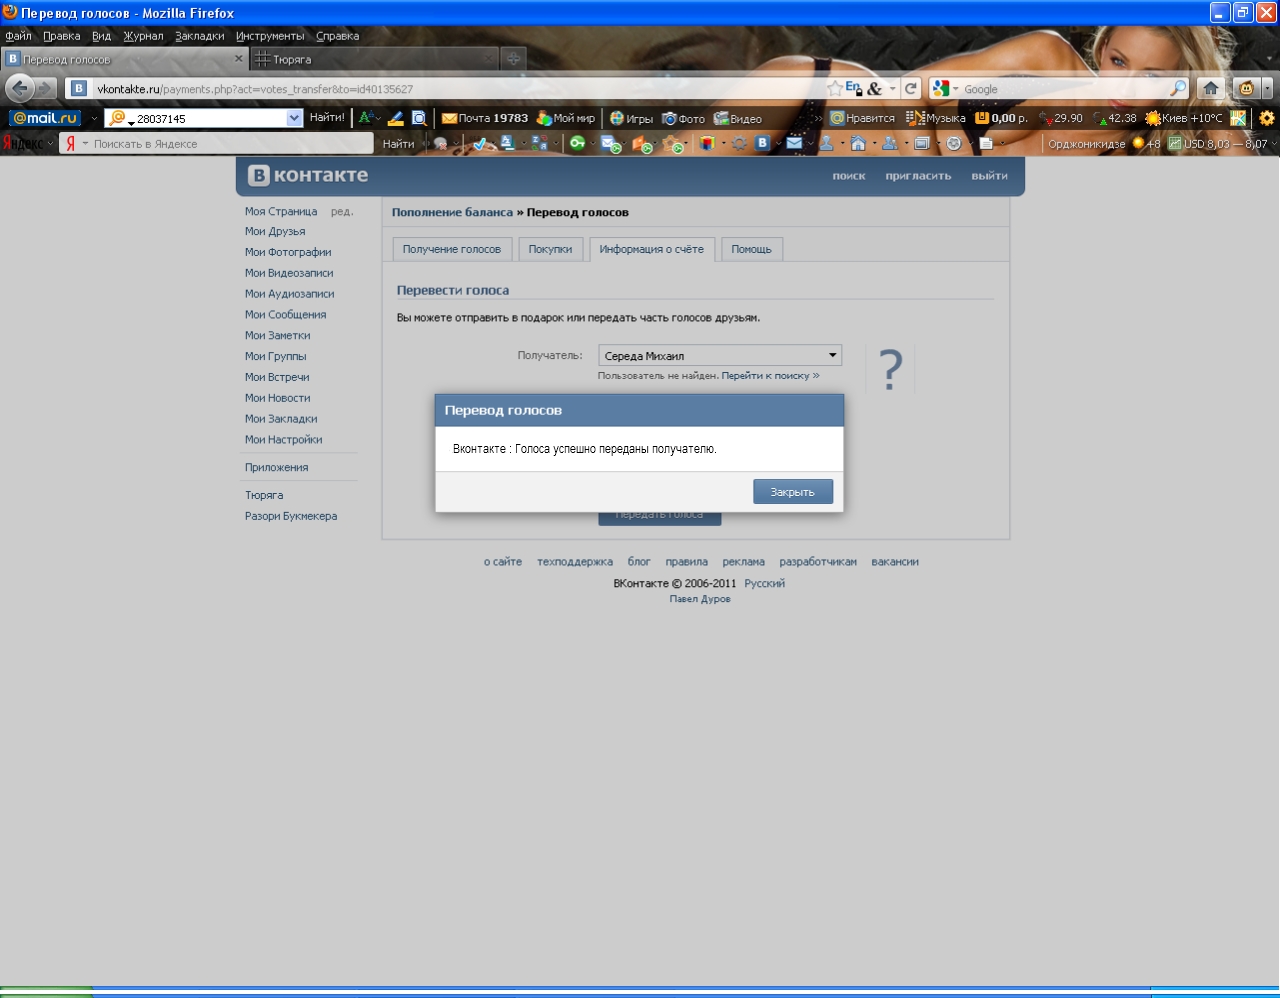This screenshot has height=998, width=1280.
Task: Open the Файл menu
Action: pos(18,36)
